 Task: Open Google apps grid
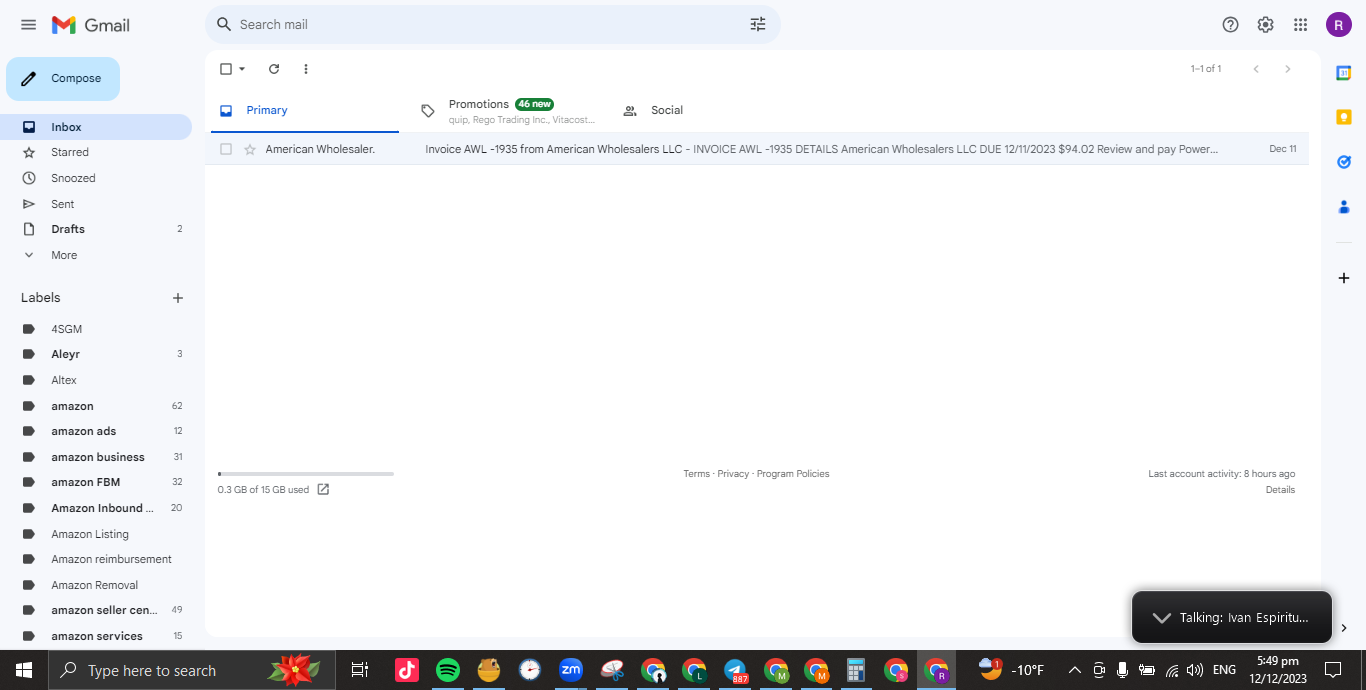point(1300,25)
